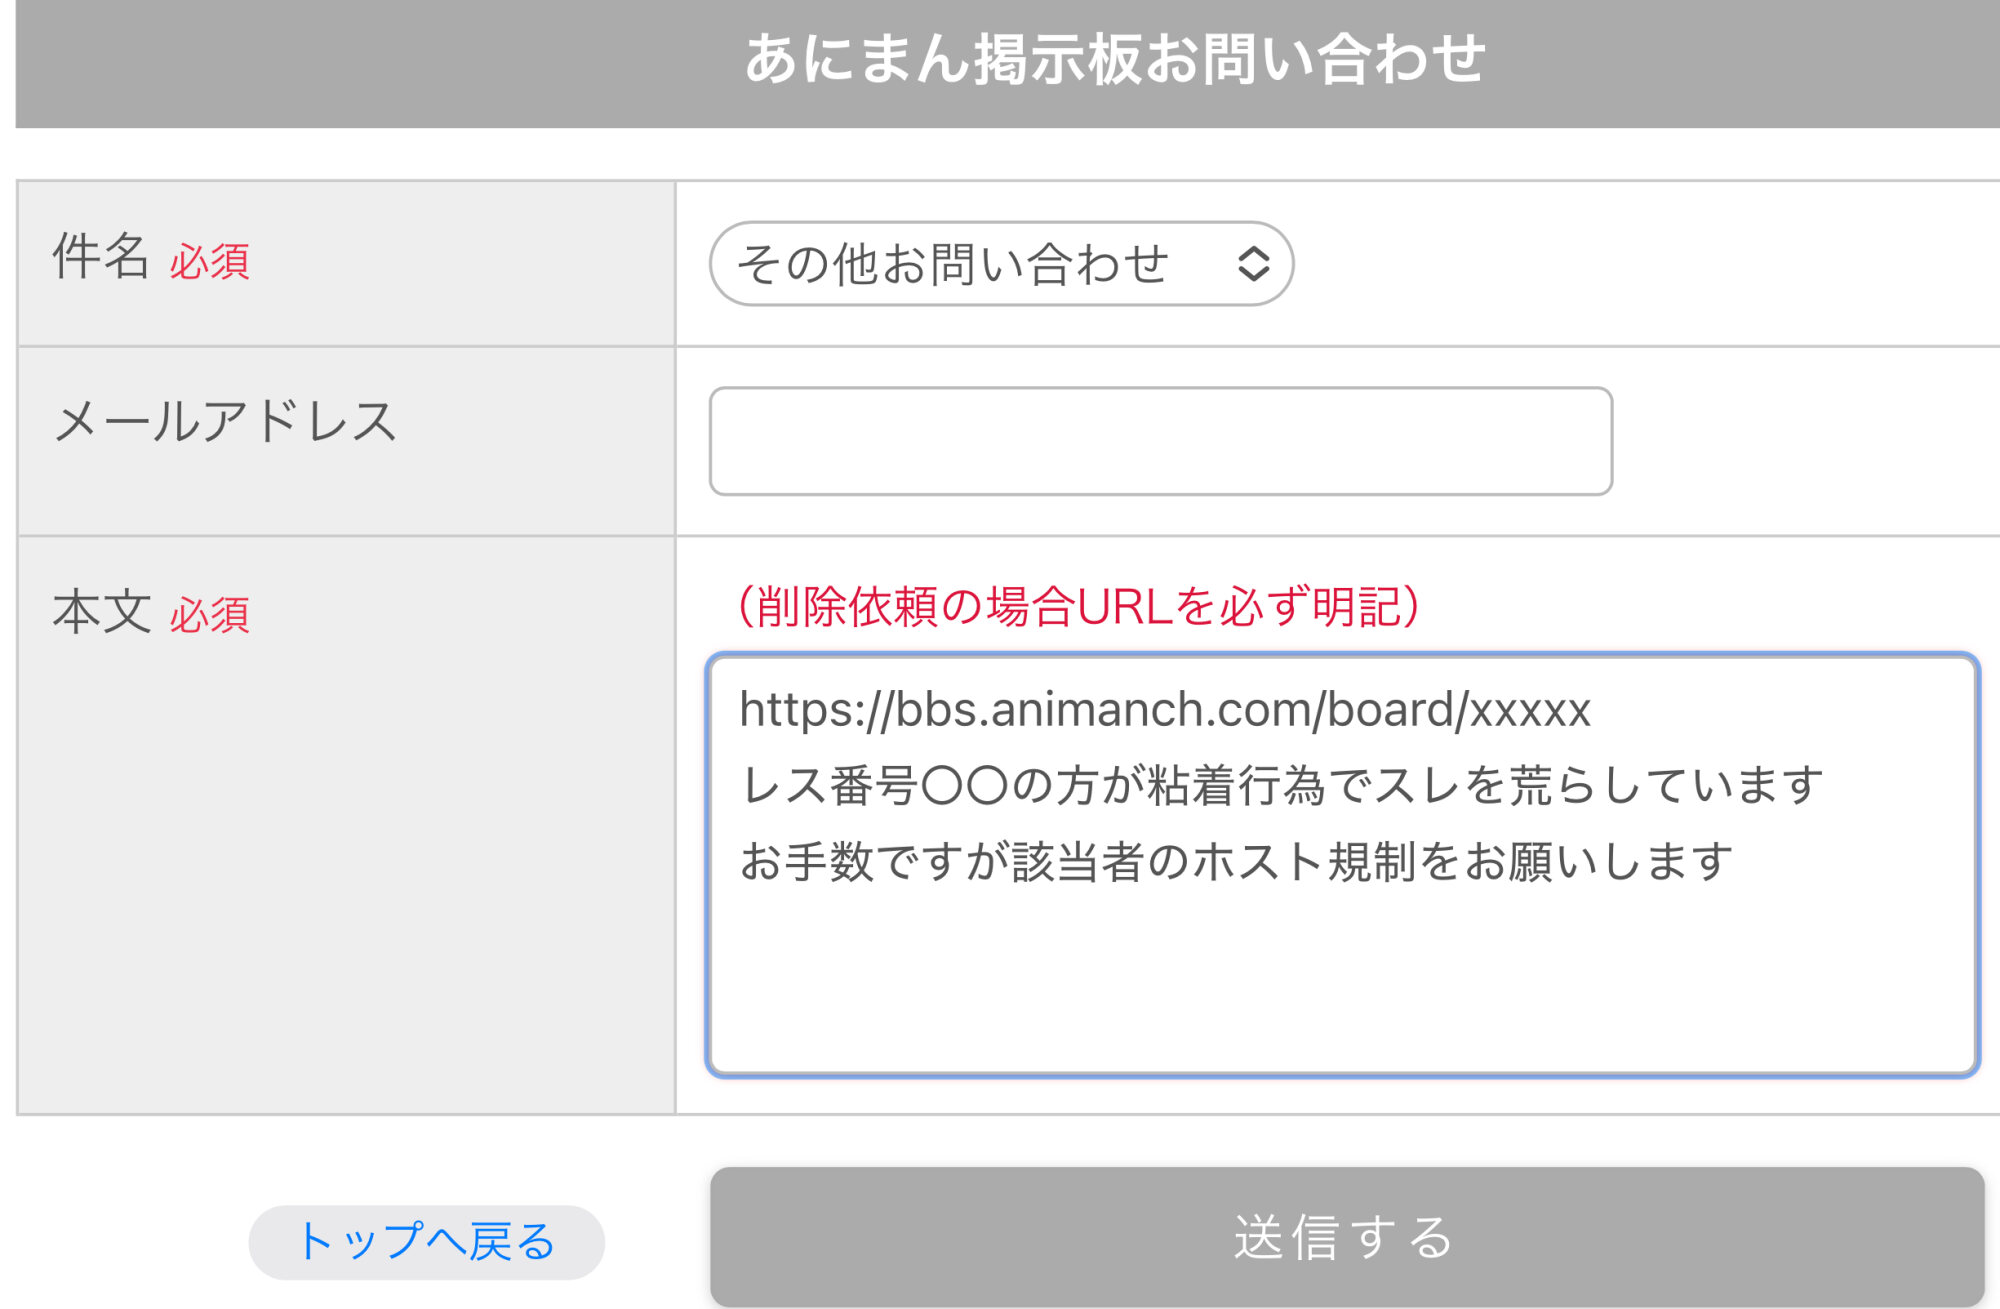Click inside the 本文 message textarea blank area
The height and width of the screenshot is (1309, 2000).
1340,980
